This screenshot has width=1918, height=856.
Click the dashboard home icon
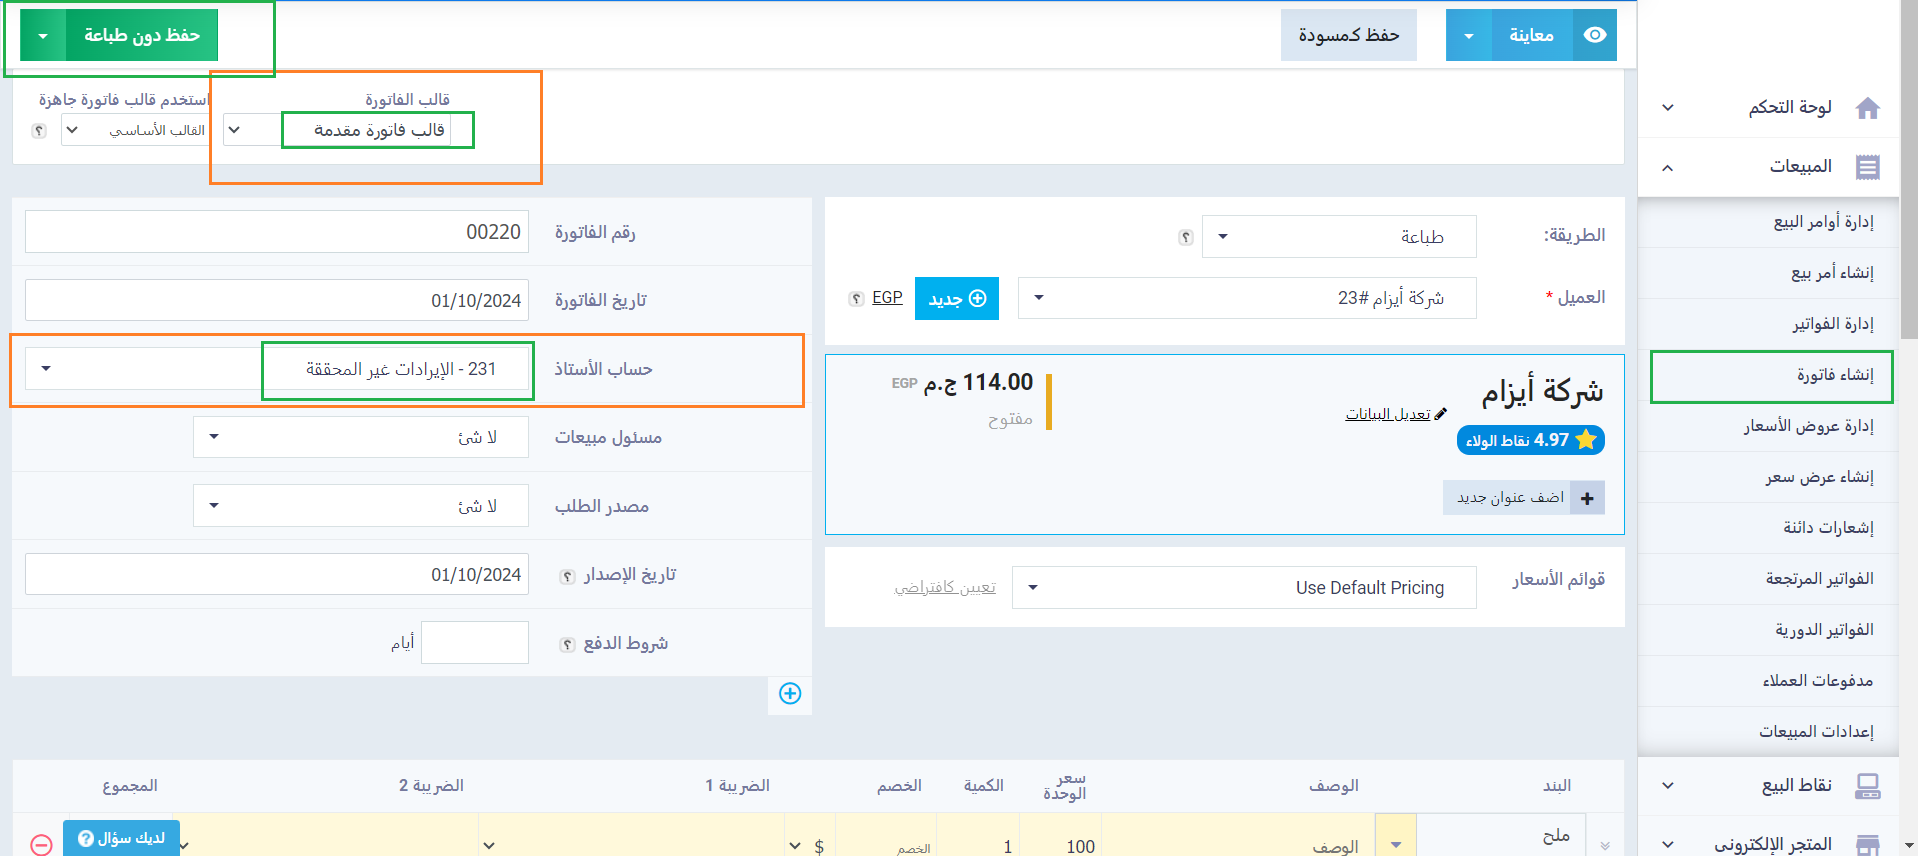tap(1867, 108)
